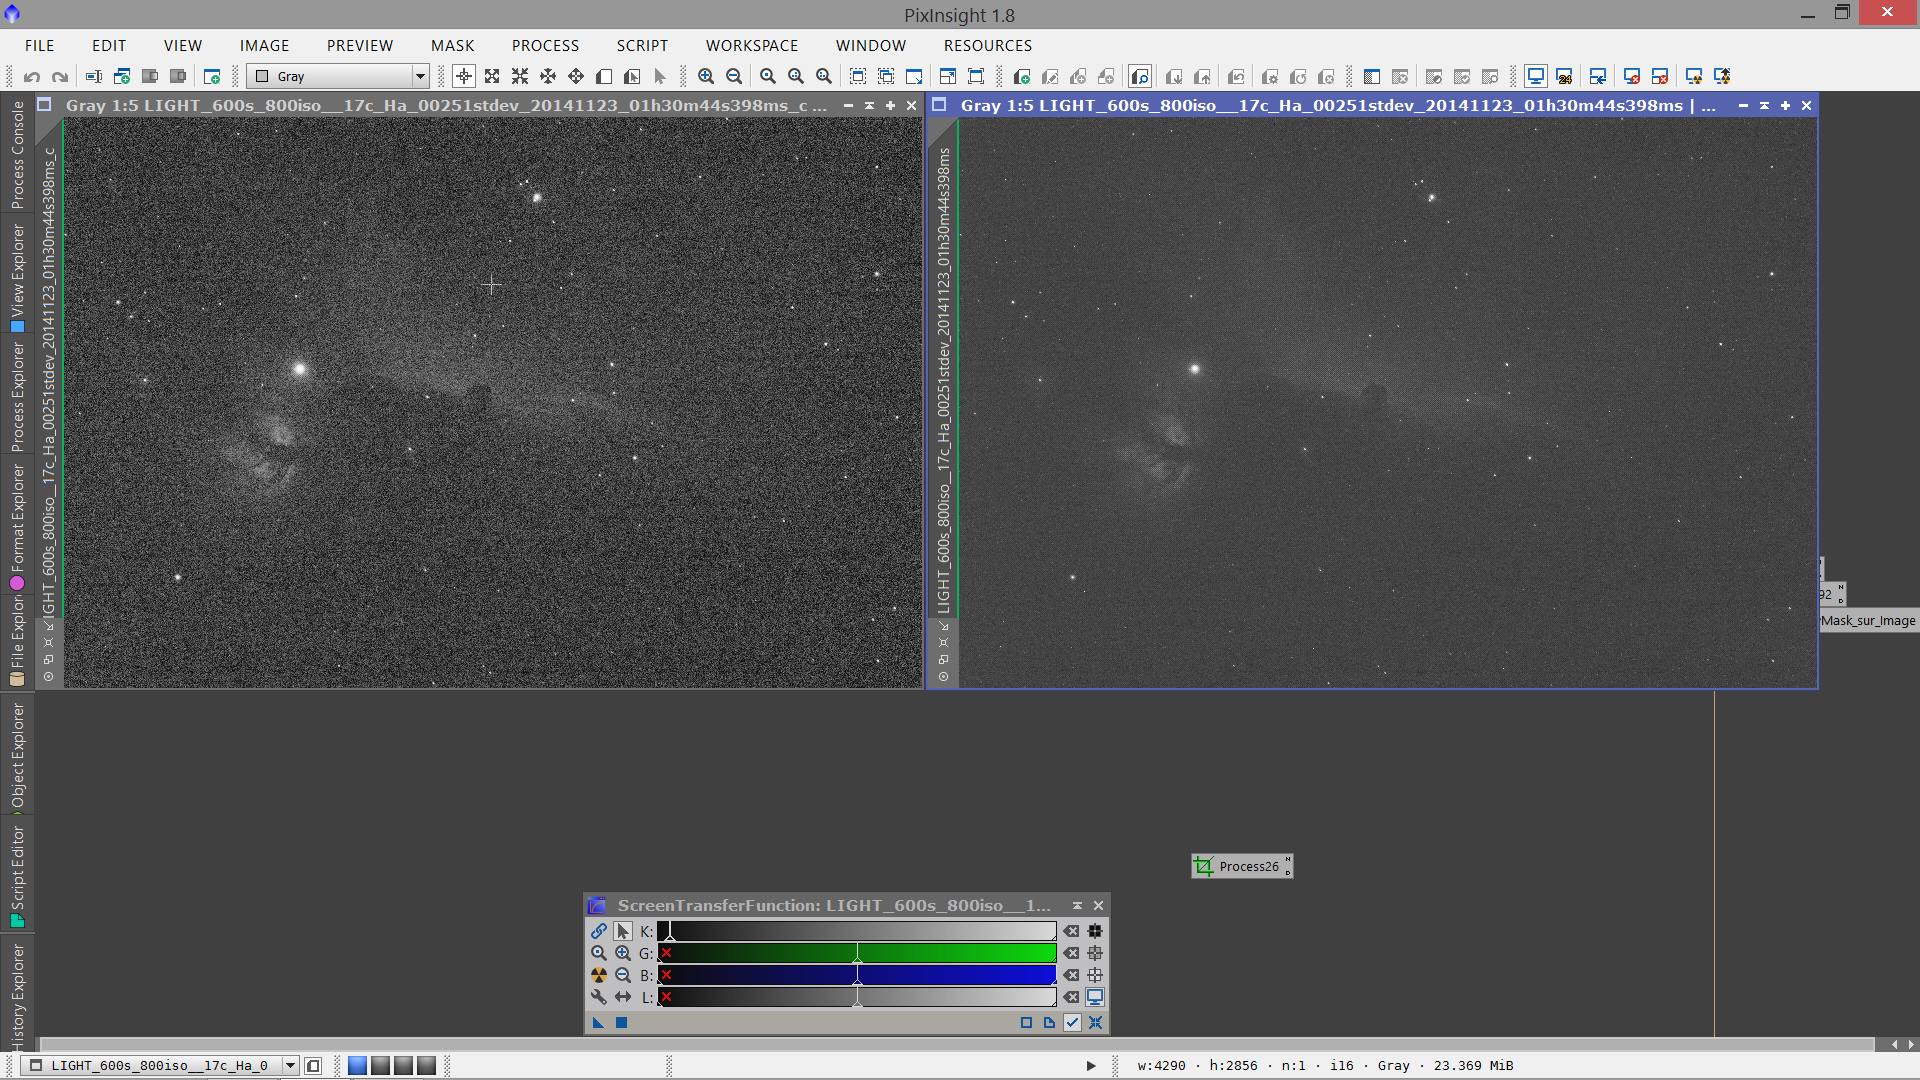The image size is (1920, 1080).
Task: Open Process Console side tab
Action: click(17, 155)
